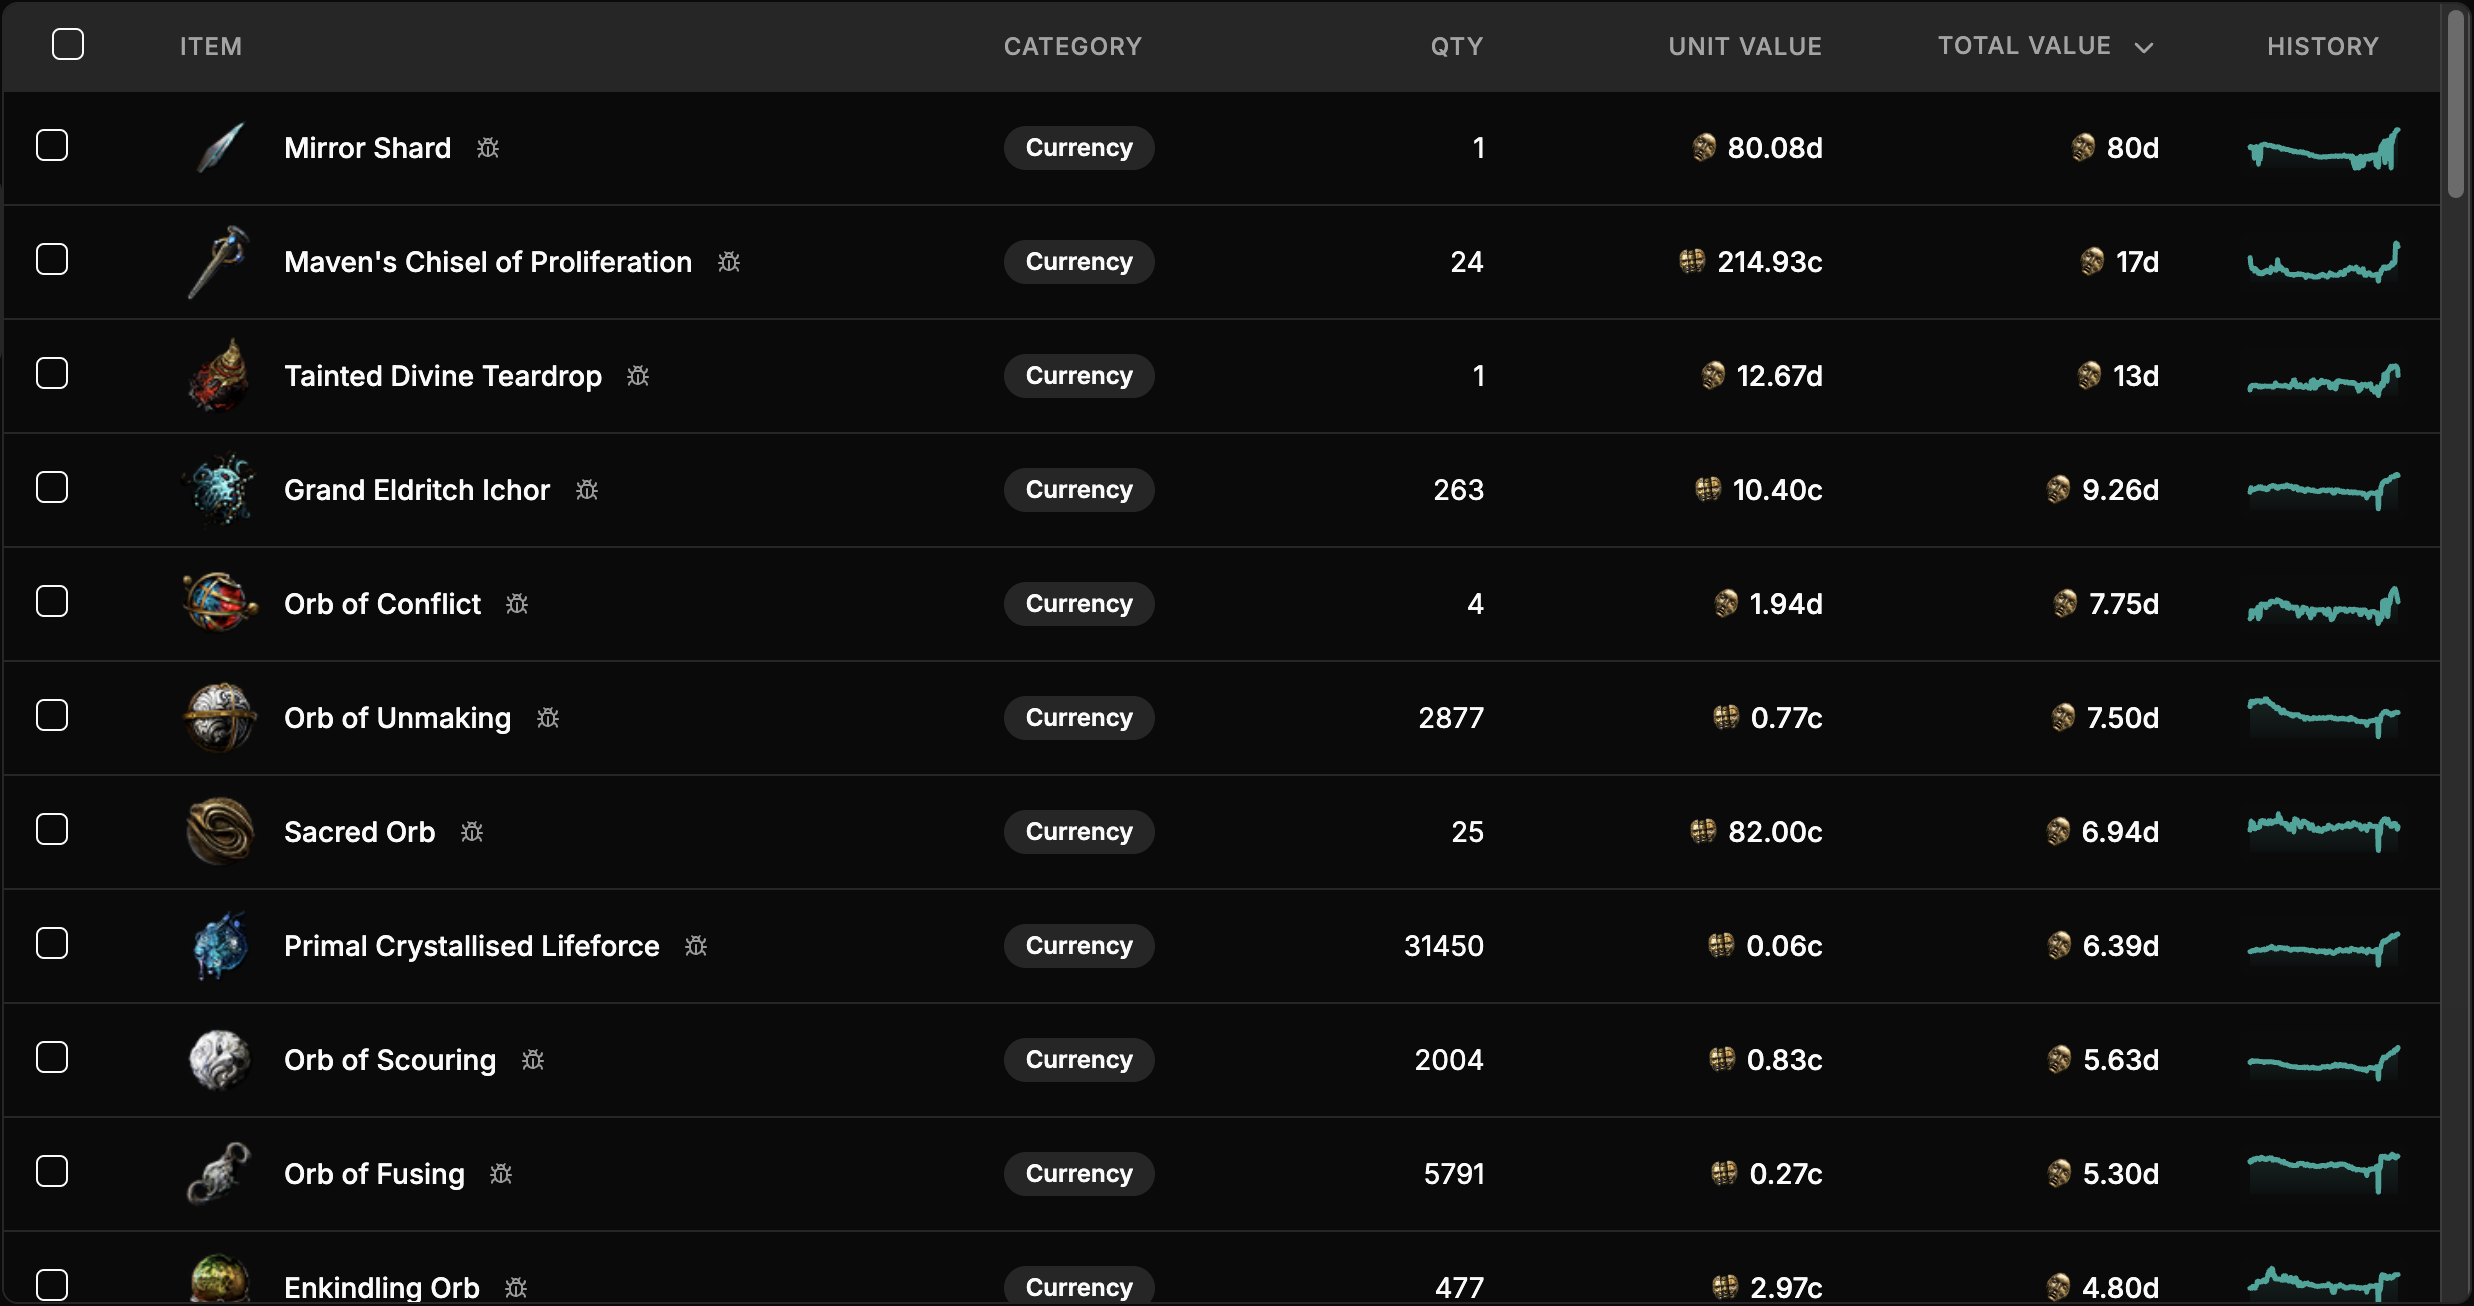Open the Orb of Scouring item name
The image size is (2474, 1306).
[390, 1060]
